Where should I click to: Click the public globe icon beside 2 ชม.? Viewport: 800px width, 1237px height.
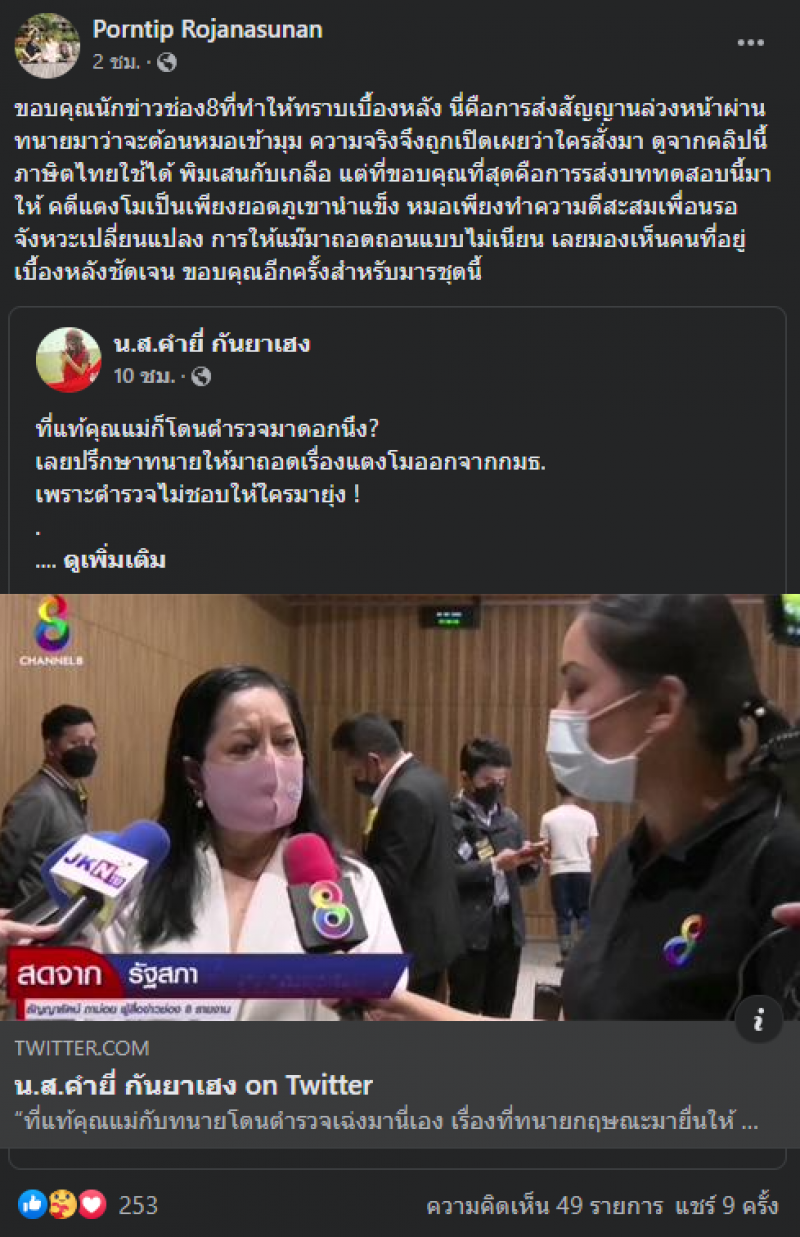click(x=167, y=63)
